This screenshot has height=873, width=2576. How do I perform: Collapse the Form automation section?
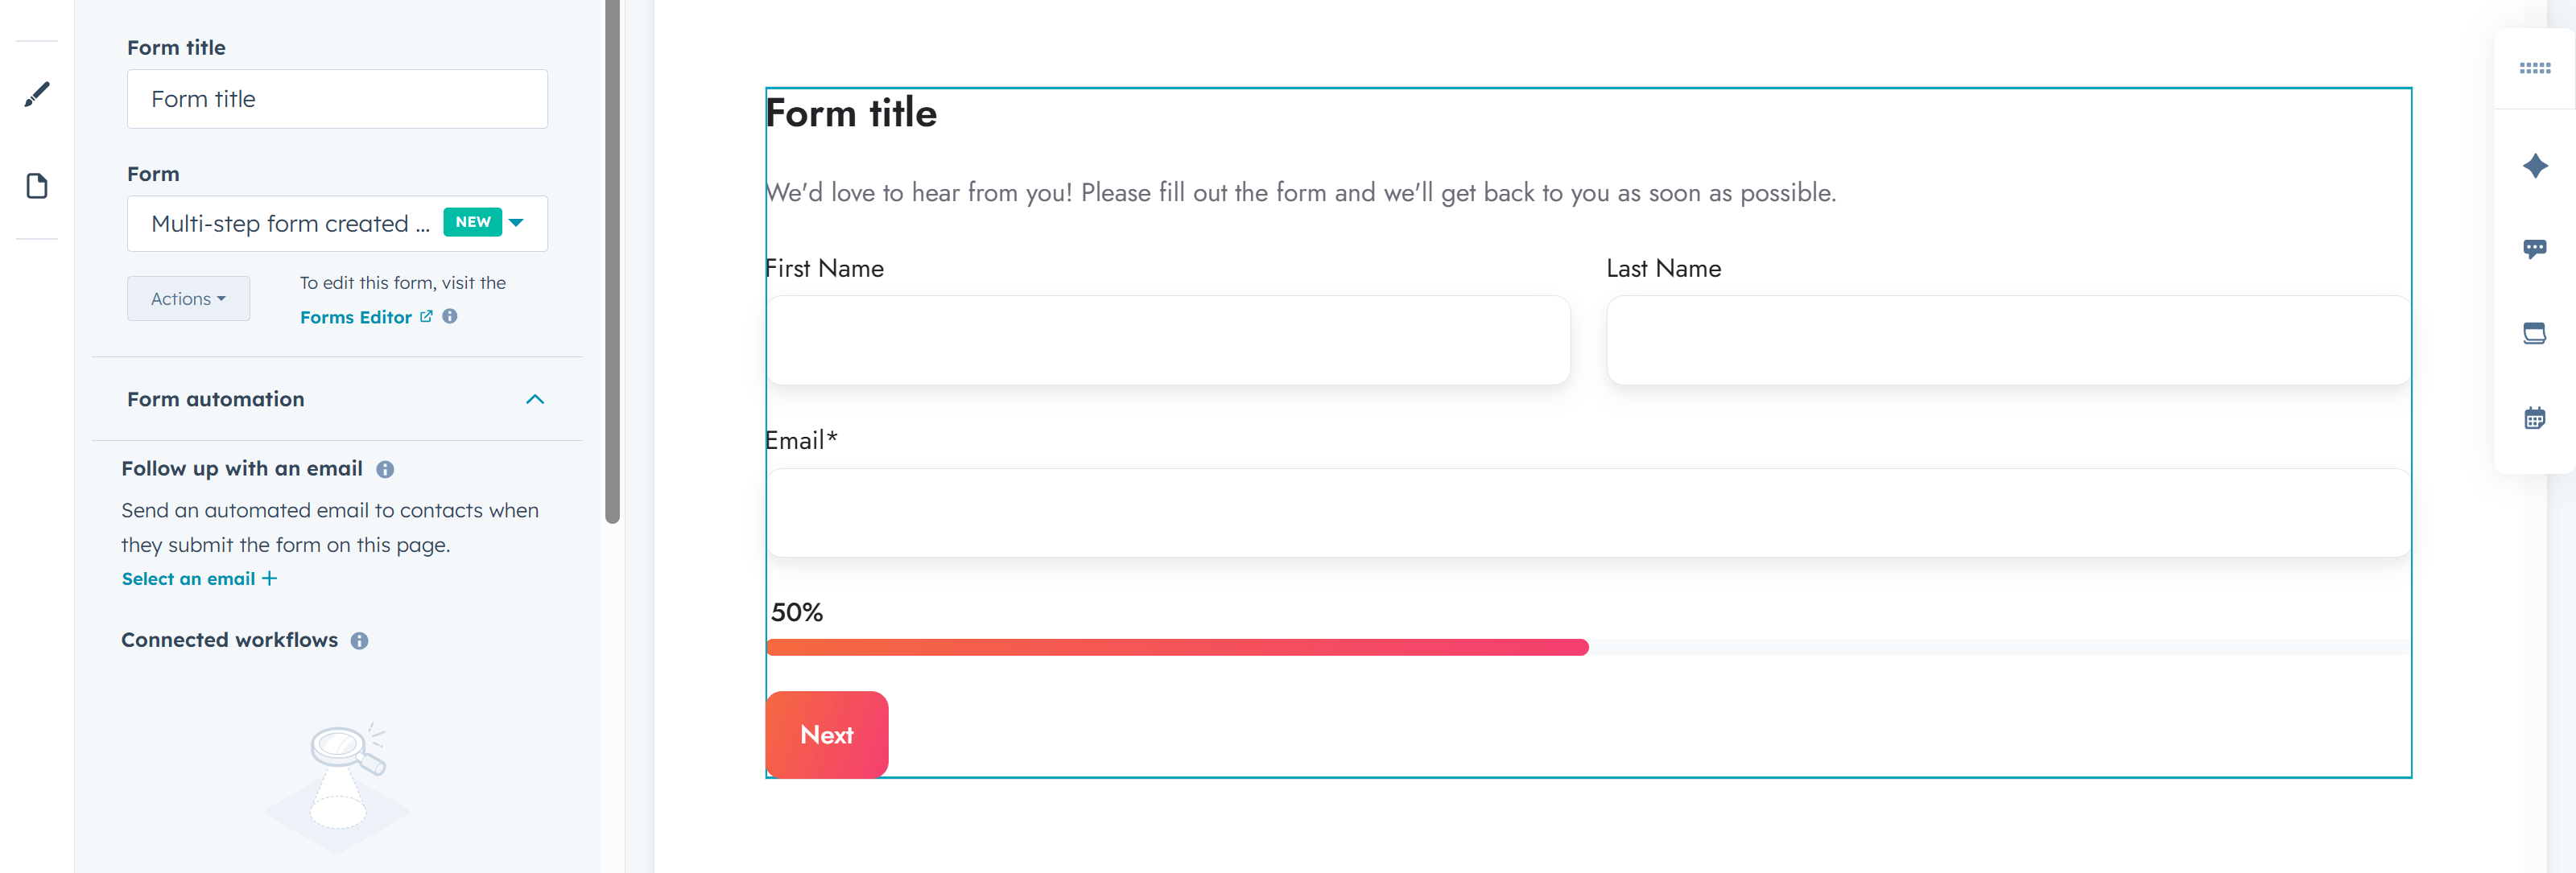(535, 399)
